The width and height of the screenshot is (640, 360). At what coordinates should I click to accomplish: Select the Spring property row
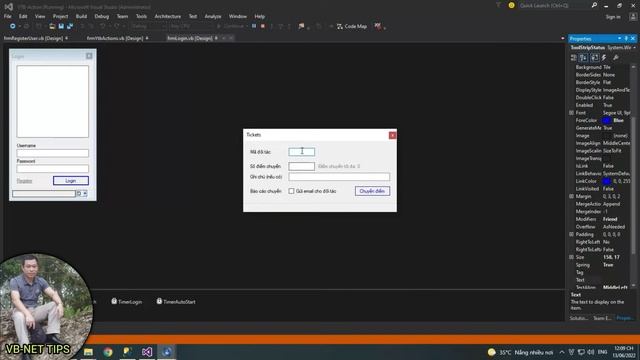601,265
